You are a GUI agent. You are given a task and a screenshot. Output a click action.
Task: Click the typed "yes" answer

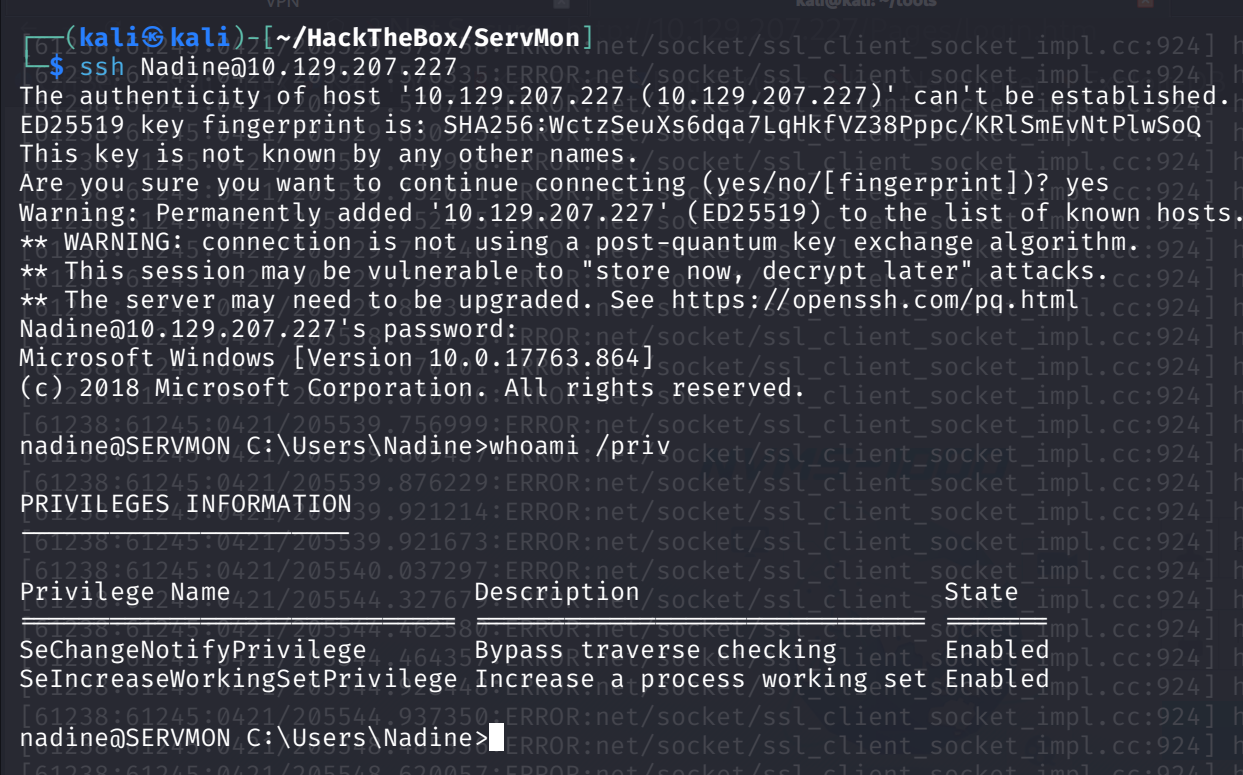1087,184
